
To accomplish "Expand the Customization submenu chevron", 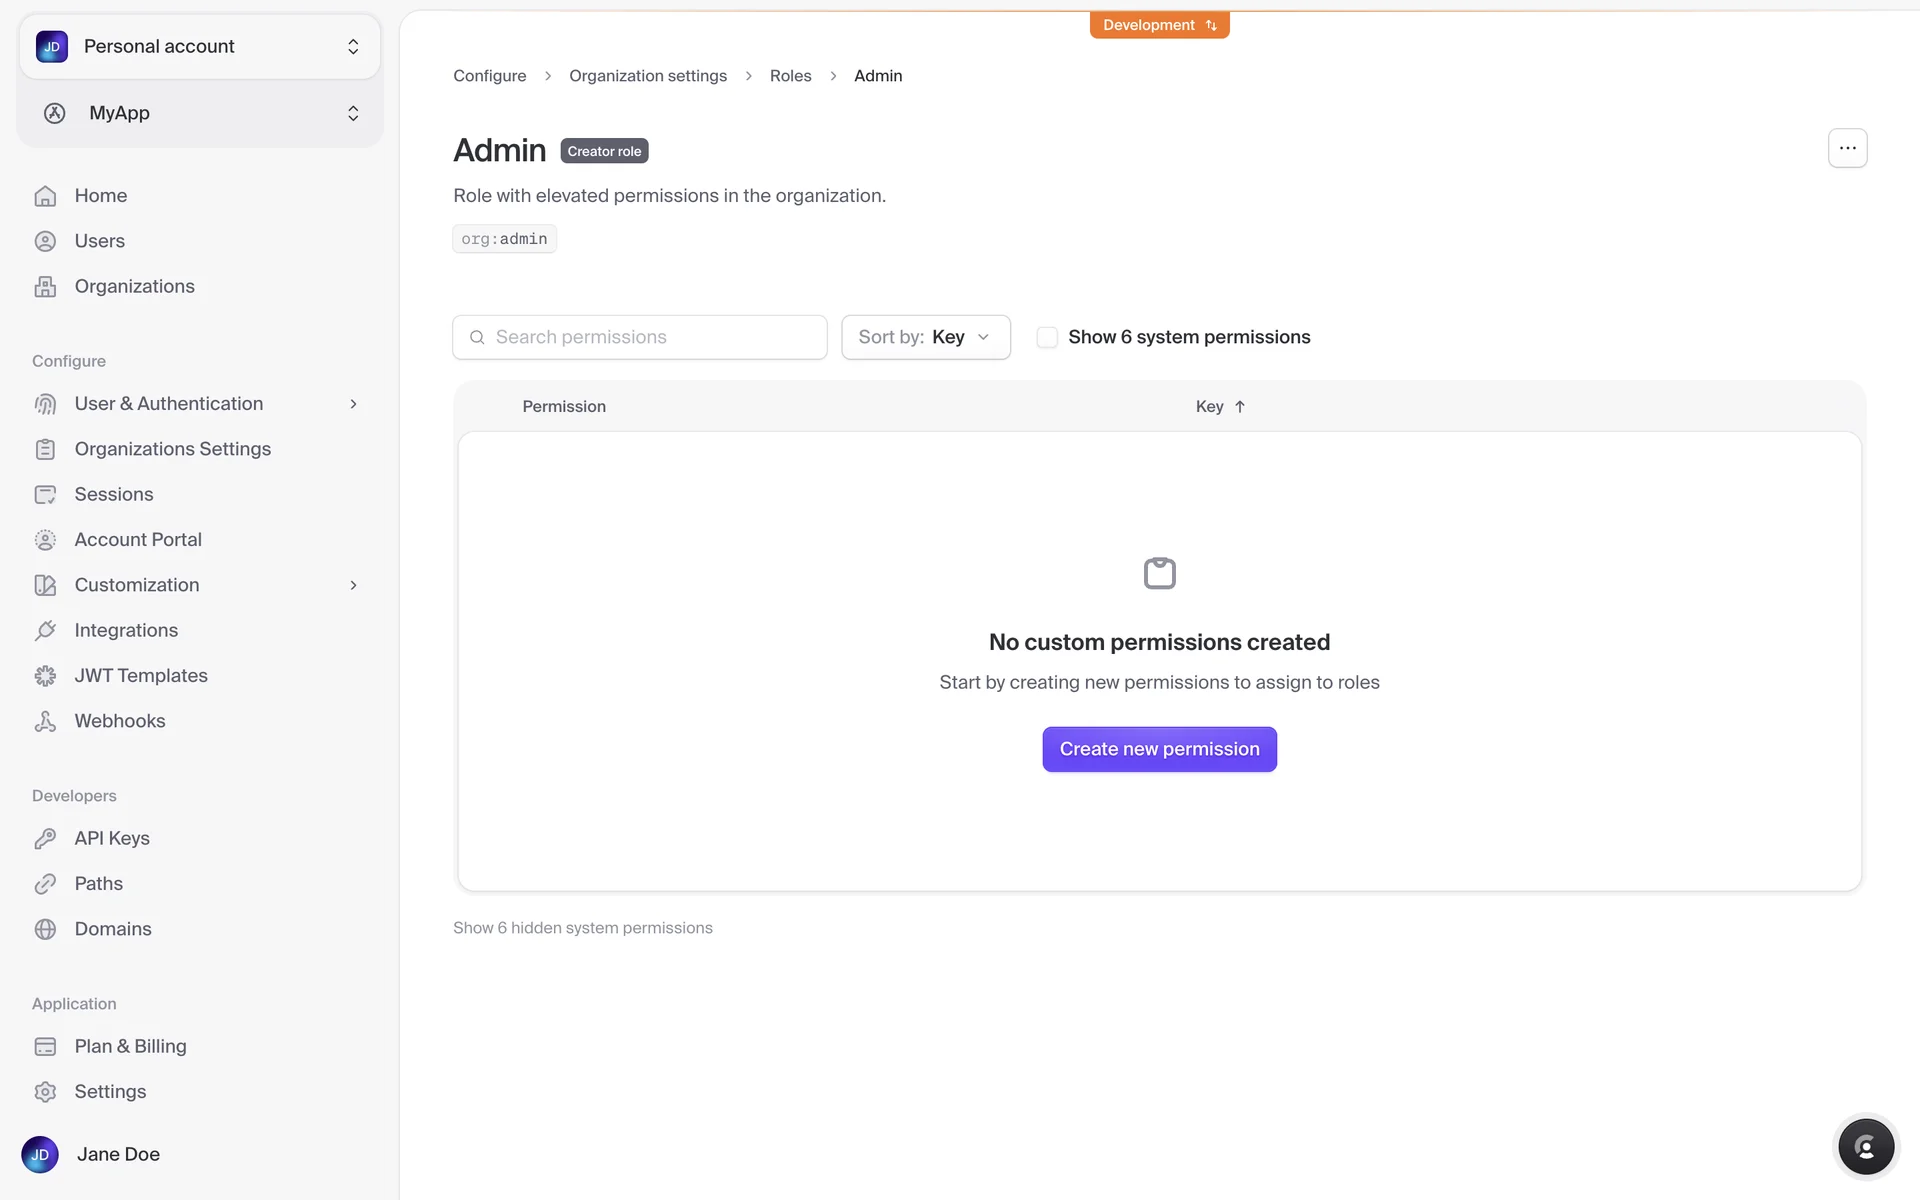I will pyautogui.click(x=353, y=585).
